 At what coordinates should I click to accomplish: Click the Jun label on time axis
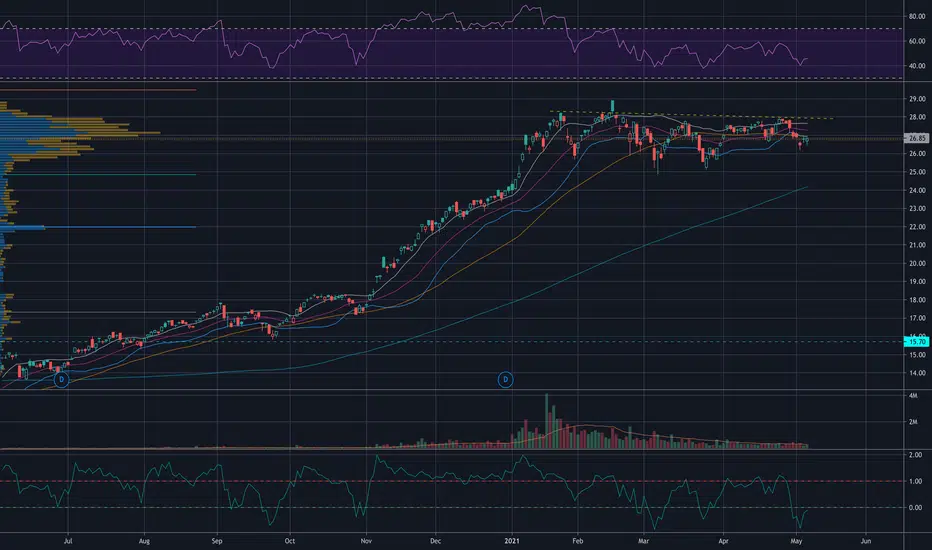click(865, 541)
